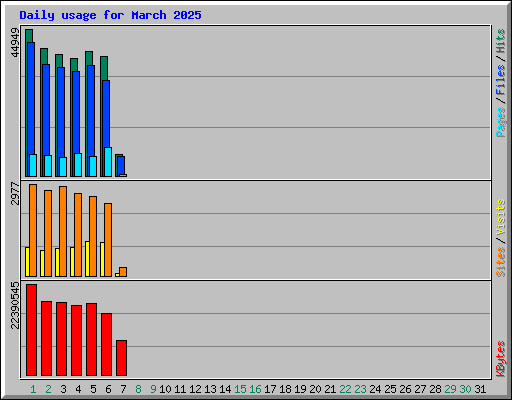
Task: Click the red KBytes bar for day 2
Action: pyautogui.click(x=46, y=338)
